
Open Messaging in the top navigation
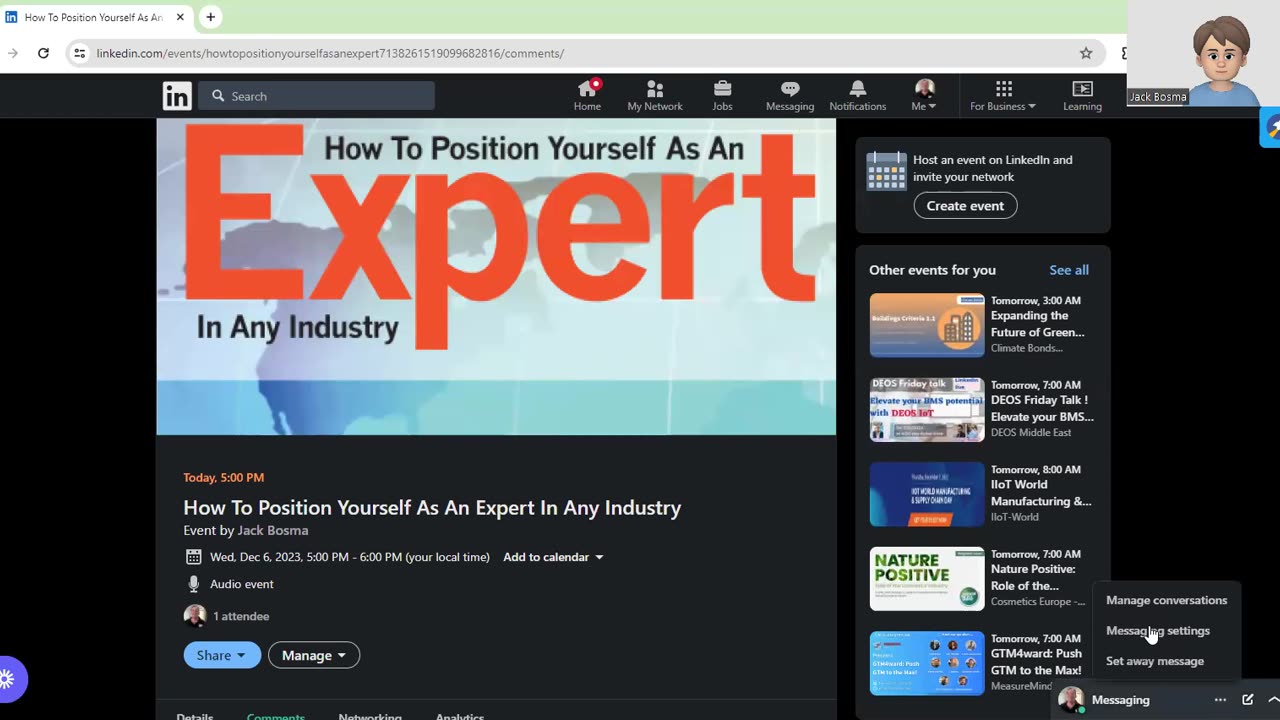[790, 96]
